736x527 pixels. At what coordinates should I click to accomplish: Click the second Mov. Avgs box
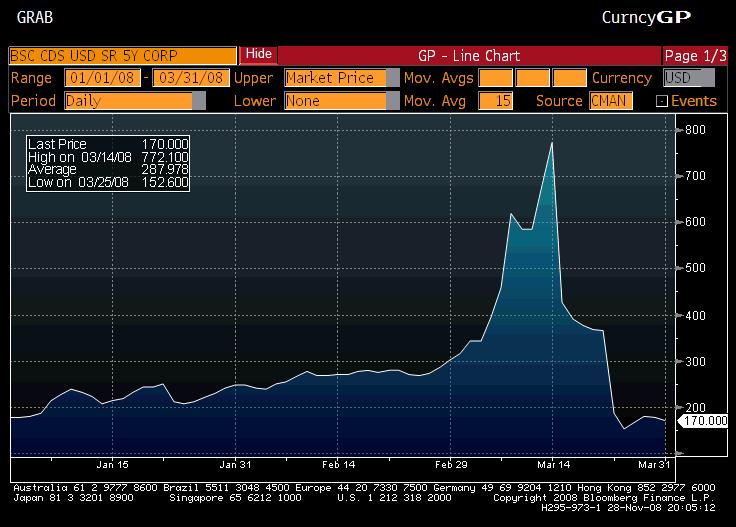(x=532, y=78)
